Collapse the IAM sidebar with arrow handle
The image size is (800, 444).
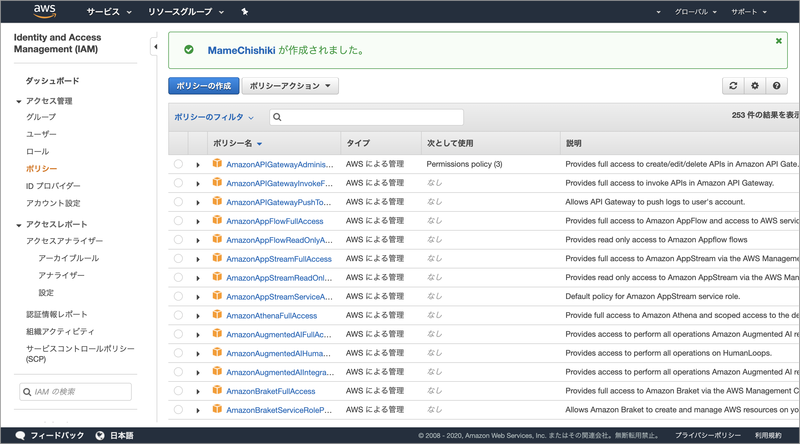coord(155,46)
